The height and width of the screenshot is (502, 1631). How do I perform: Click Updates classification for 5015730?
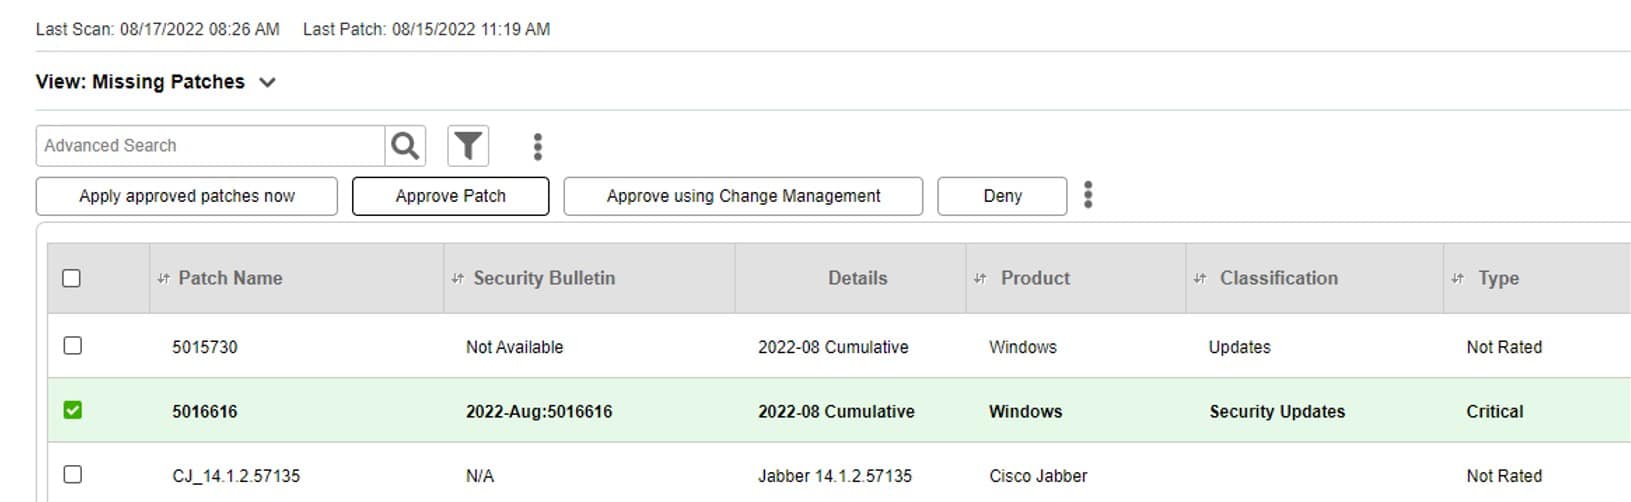[1239, 347]
